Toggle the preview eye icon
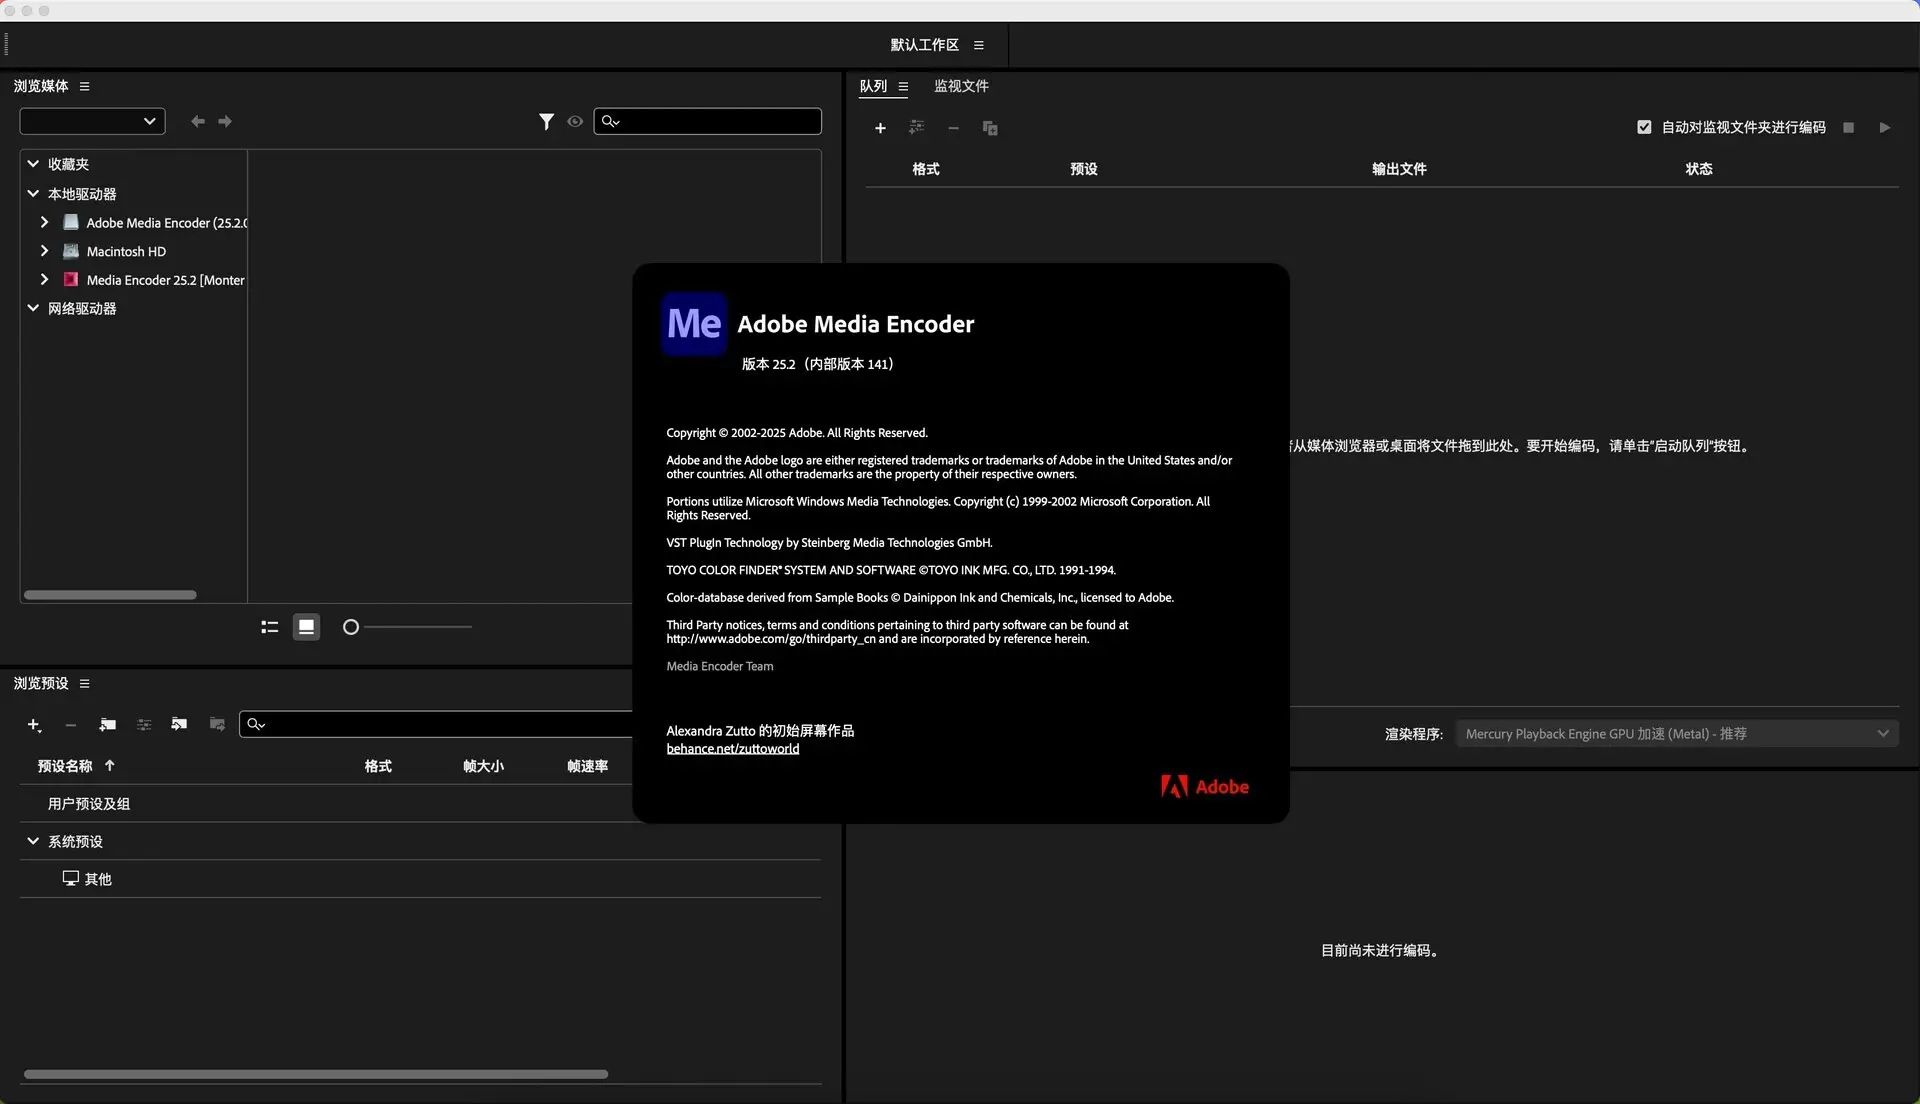Screen dimensions: 1920x1104 (x=575, y=121)
